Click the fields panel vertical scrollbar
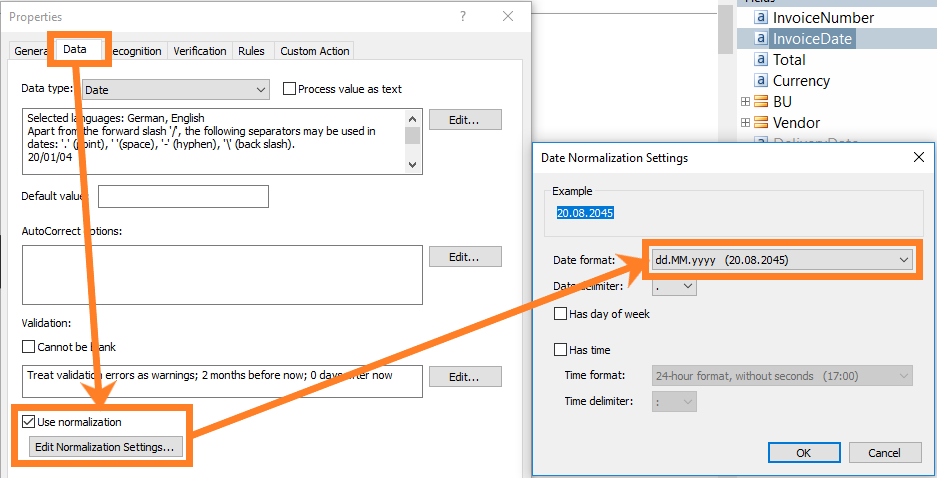The image size is (937, 478). point(726,27)
